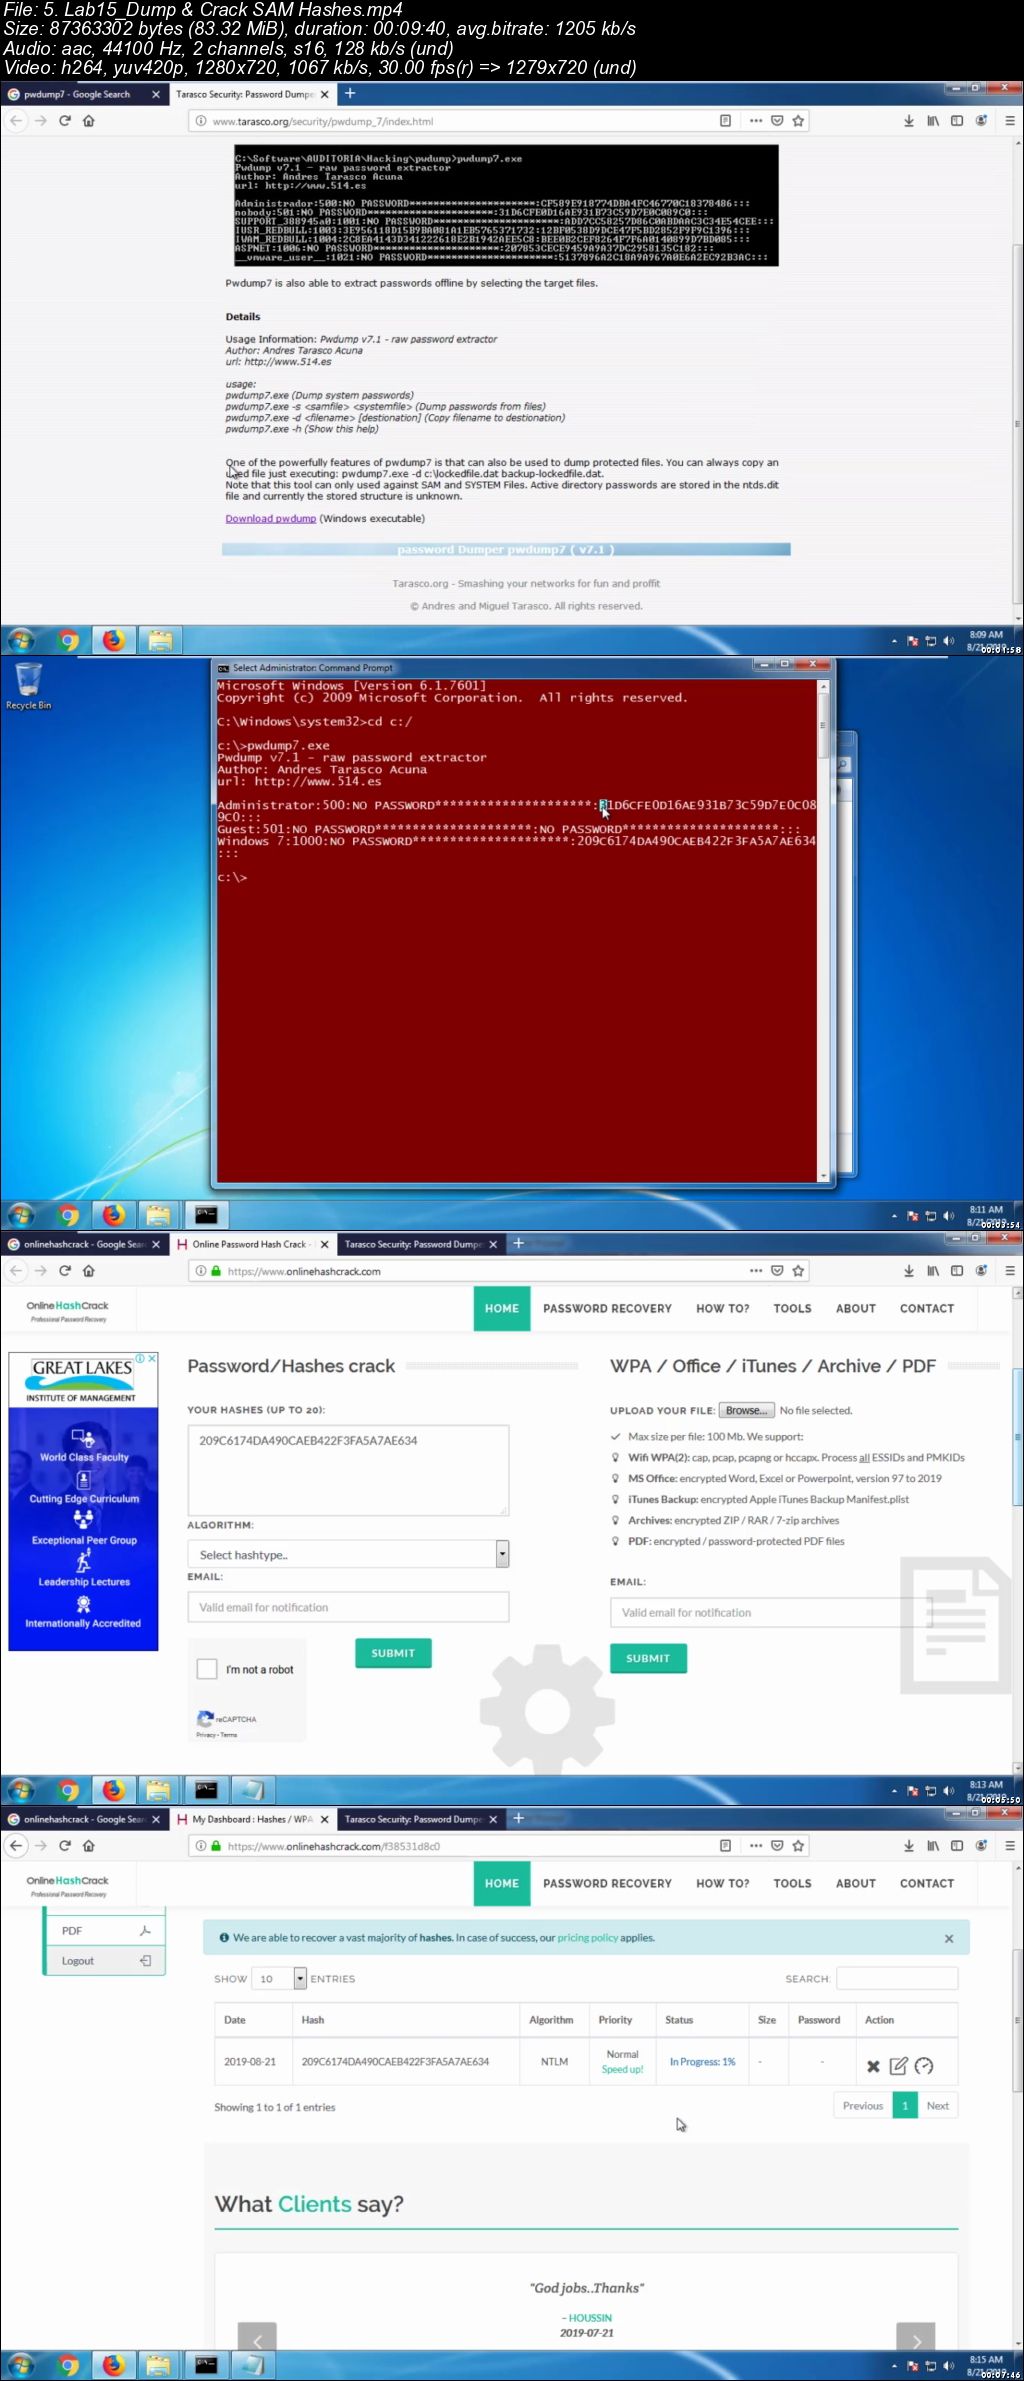Click the page-actions dots on the onlinehashcrack.com home address bar
This screenshot has width=1024, height=2381.
click(x=756, y=1271)
